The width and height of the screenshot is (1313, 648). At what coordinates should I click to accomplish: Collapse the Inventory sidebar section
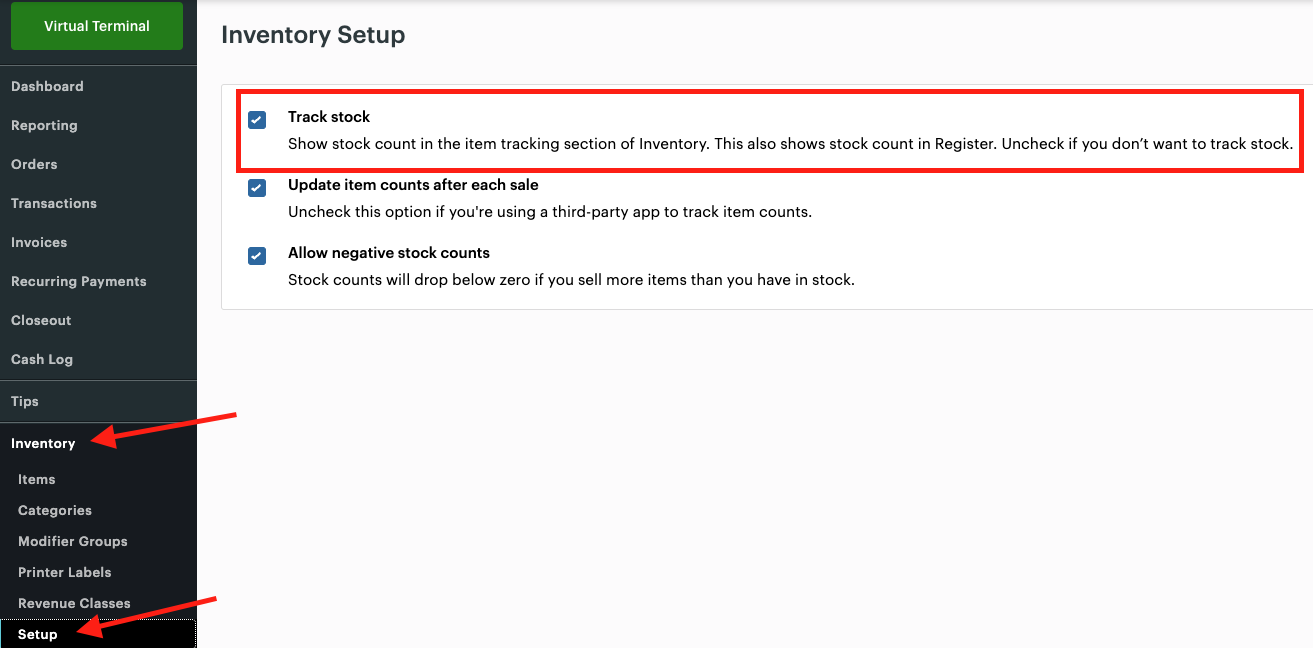[x=43, y=444]
